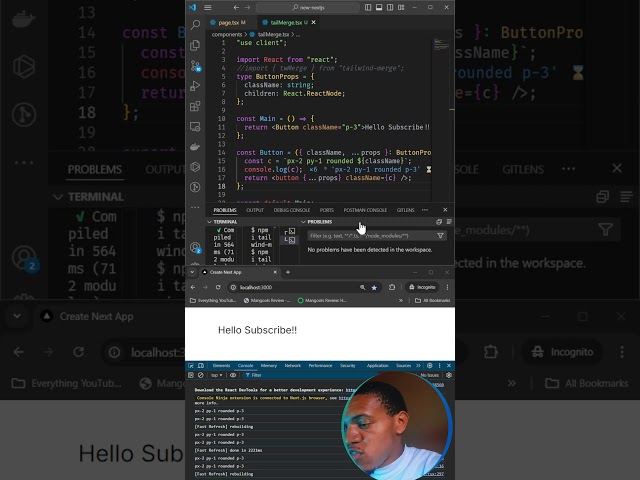Click the VS Code command center search box
The height and width of the screenshot is (480, 640).
[308, 7]
